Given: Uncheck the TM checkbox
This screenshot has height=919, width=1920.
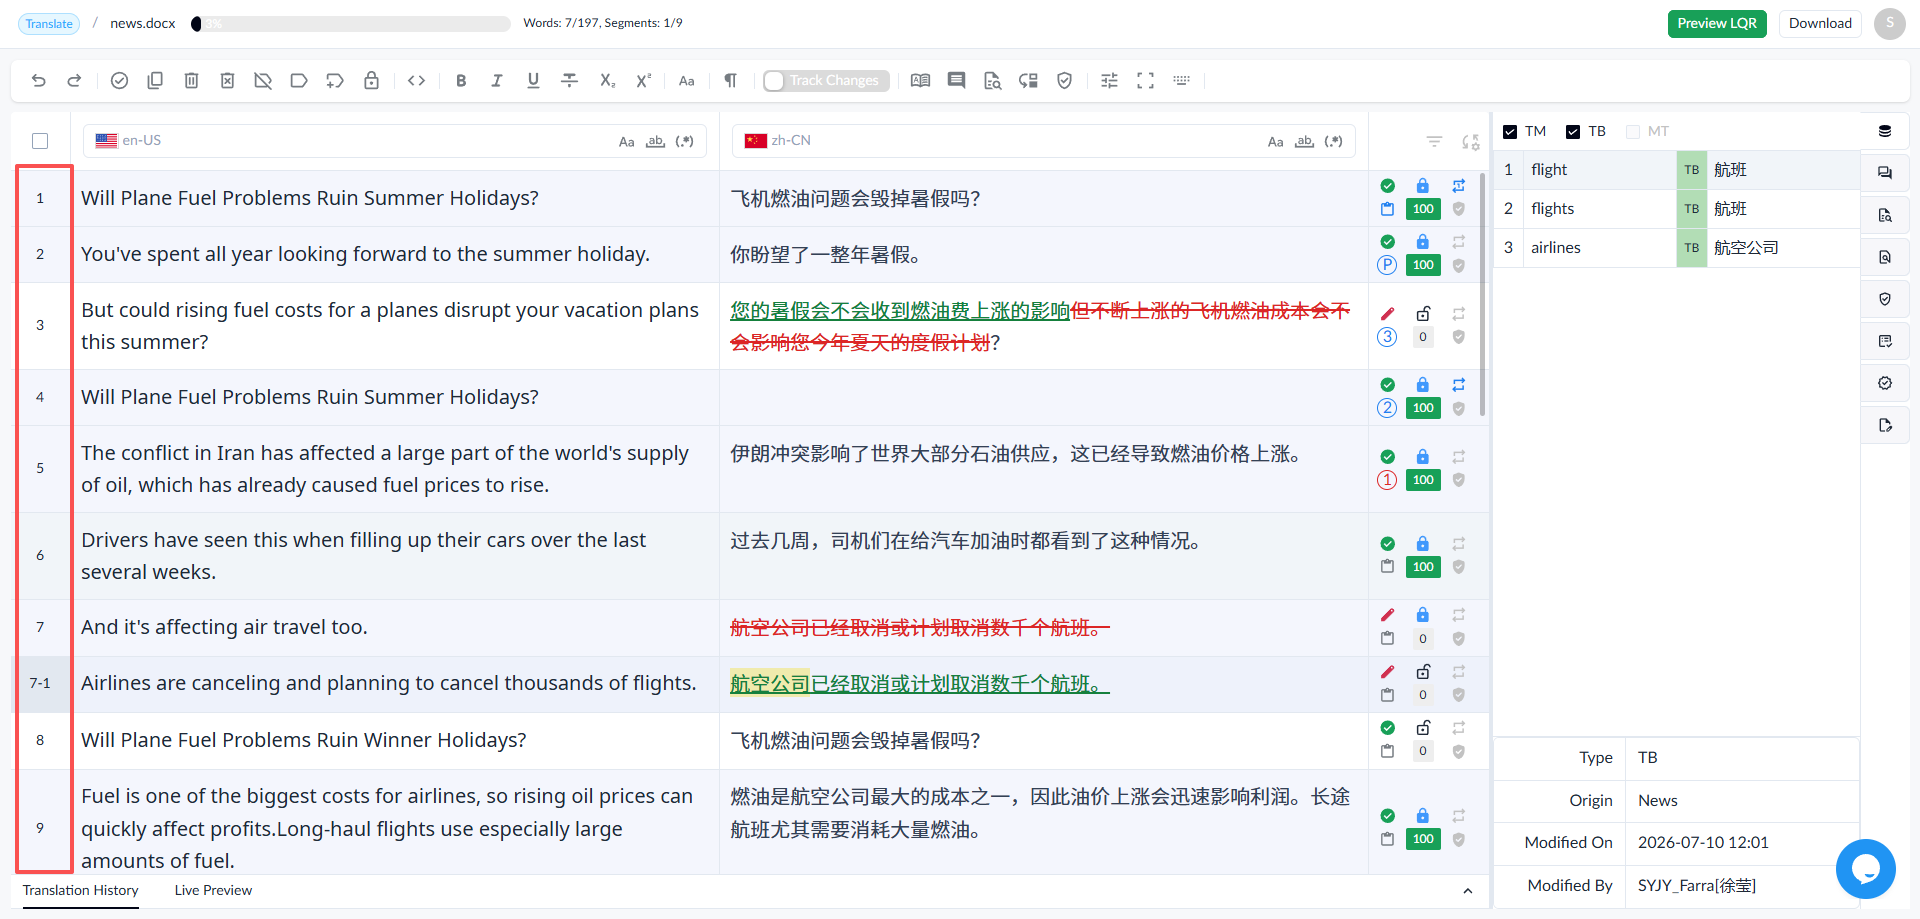Looking at the screenshot, I should (1510, 132).
